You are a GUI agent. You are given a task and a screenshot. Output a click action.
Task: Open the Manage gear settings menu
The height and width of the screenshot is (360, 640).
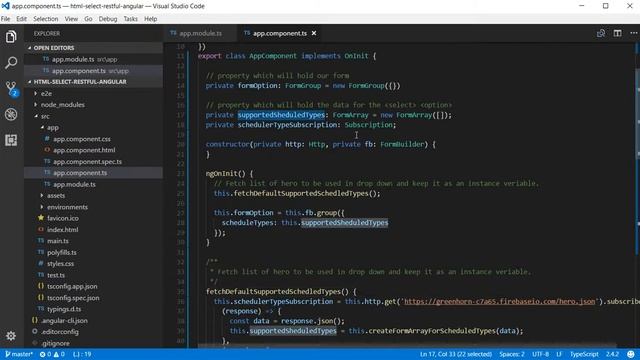pyautogui.click(x=11, y=336)
